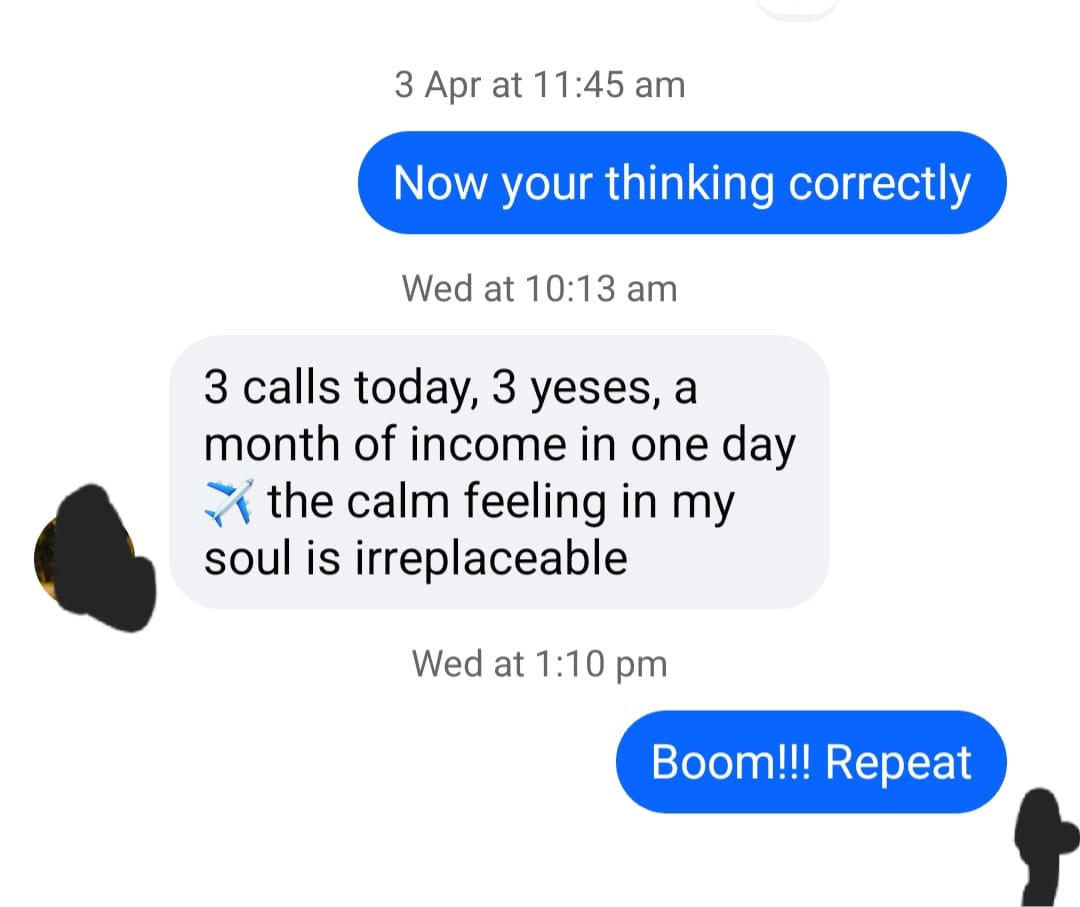Tap the '3 Apr at 11:45 am' timestamp
This screenshot has width=1080, height=907.
[540, 85]
